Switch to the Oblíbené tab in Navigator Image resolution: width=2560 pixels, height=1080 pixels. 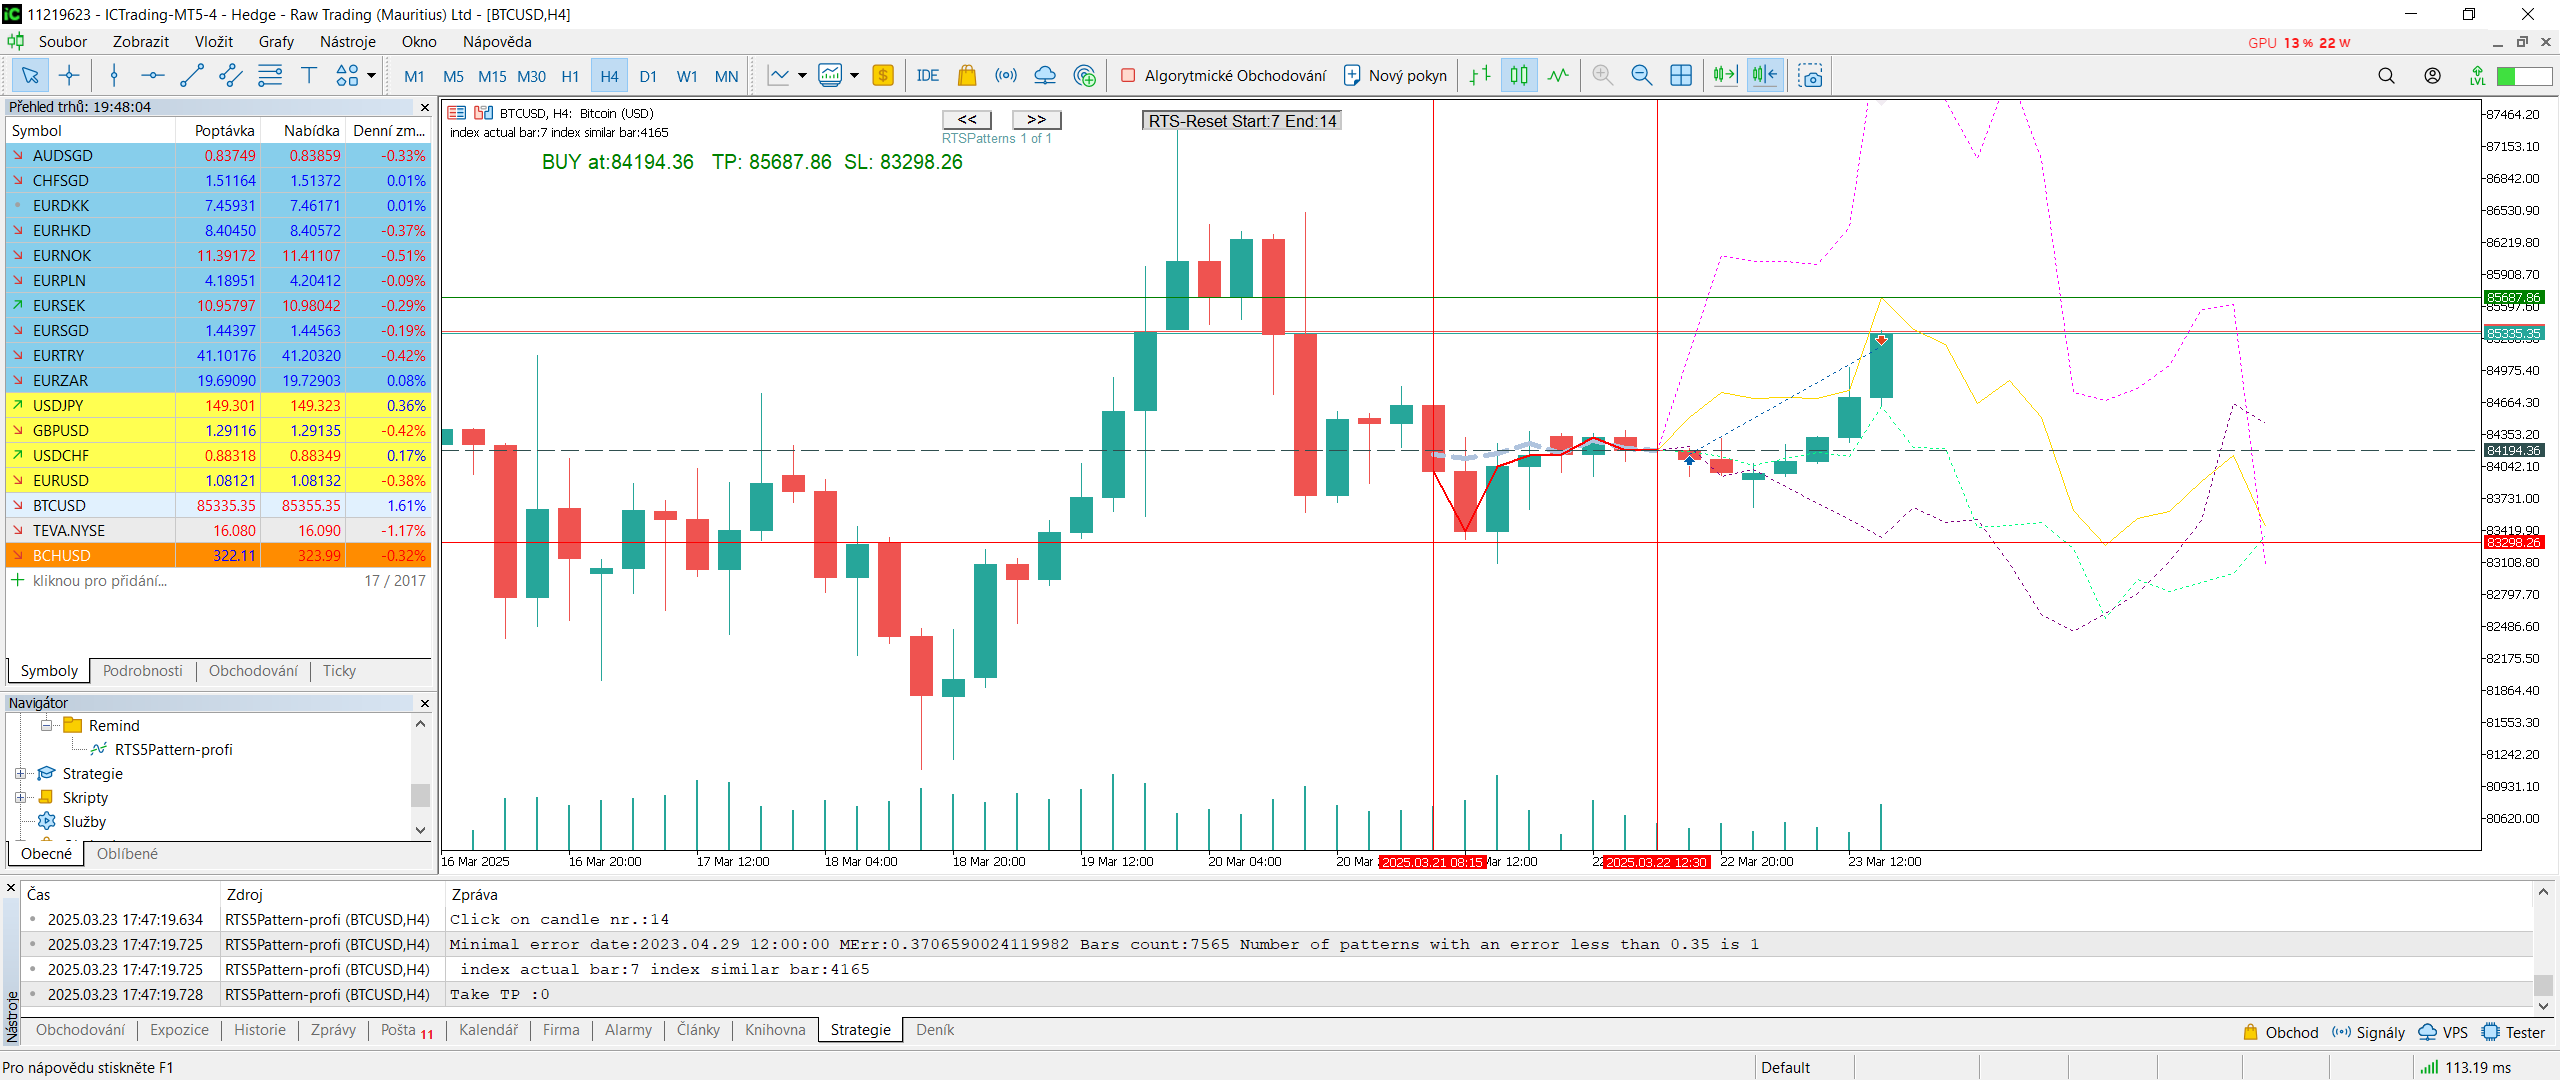(127, 854)
